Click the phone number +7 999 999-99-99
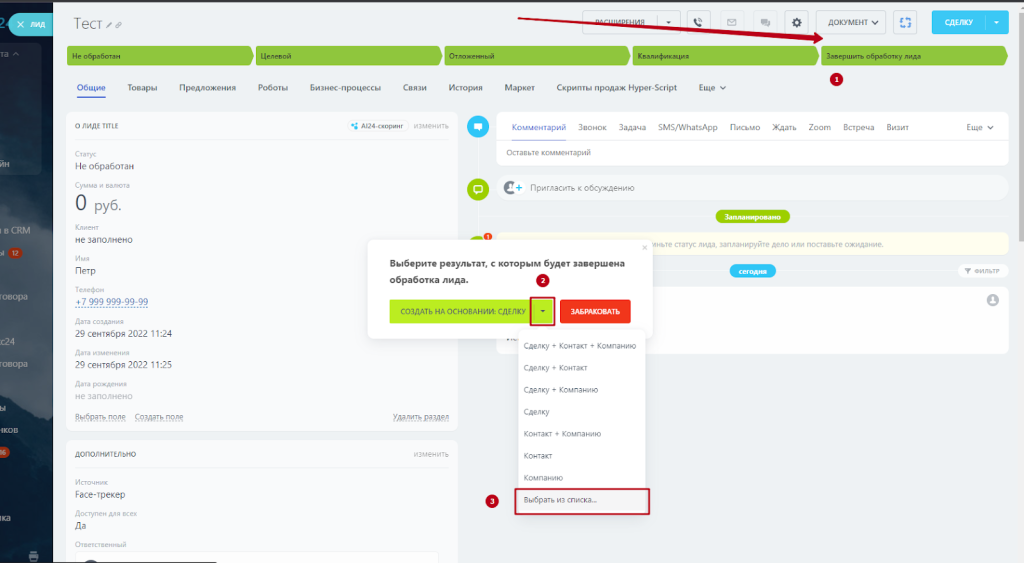Image resolution: width=1024 pixels, height=563 pixels. tap(112, 302)
